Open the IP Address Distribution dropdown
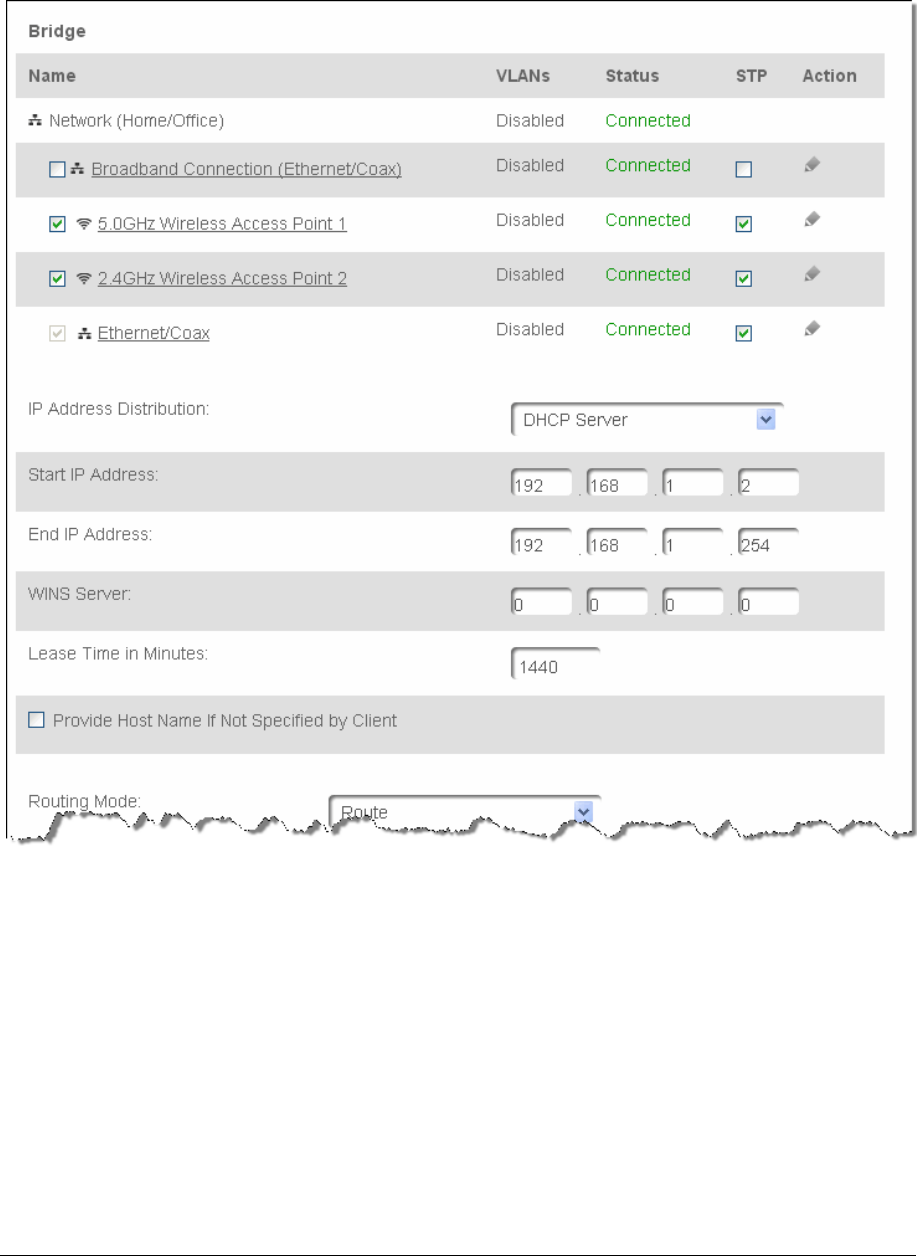917x1256 pixels. (x=647, y=420)
